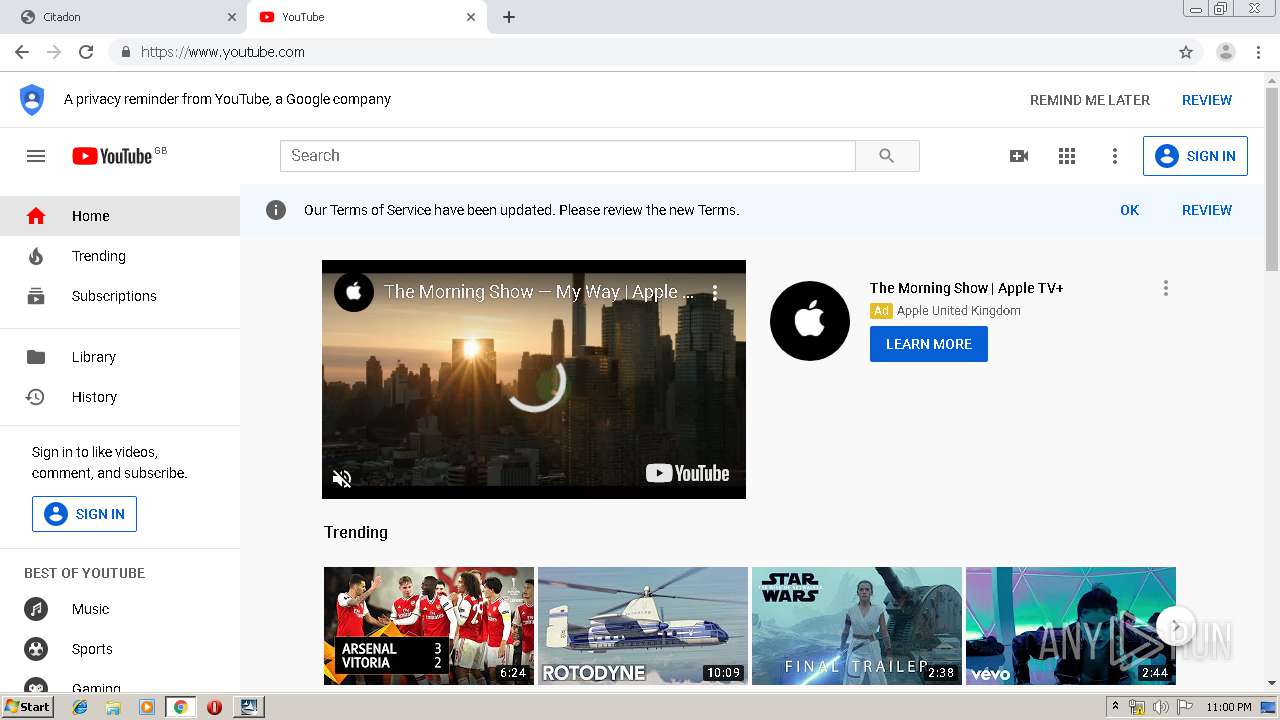Viewport: 1280px width, 720px height.
Task: Open the create video camera icon
Action: tap(1019, 156)
